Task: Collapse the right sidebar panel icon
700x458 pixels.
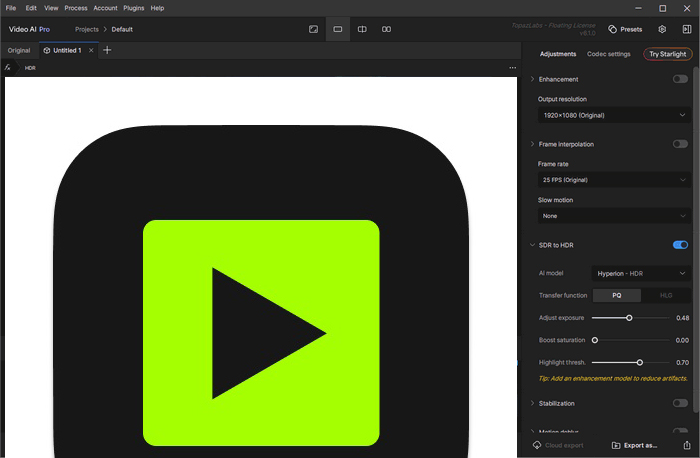Action: click(x=687, y=29)
